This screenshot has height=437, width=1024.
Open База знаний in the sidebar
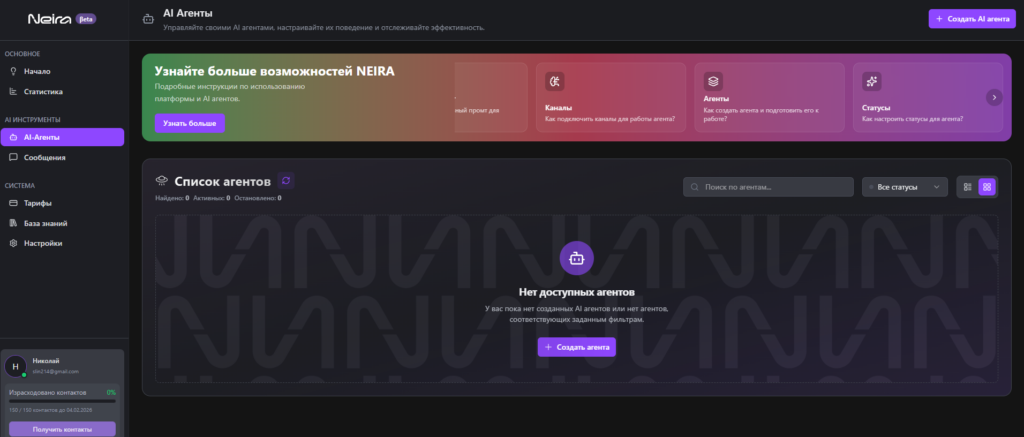pyautogui.click(x=63, y=223)
